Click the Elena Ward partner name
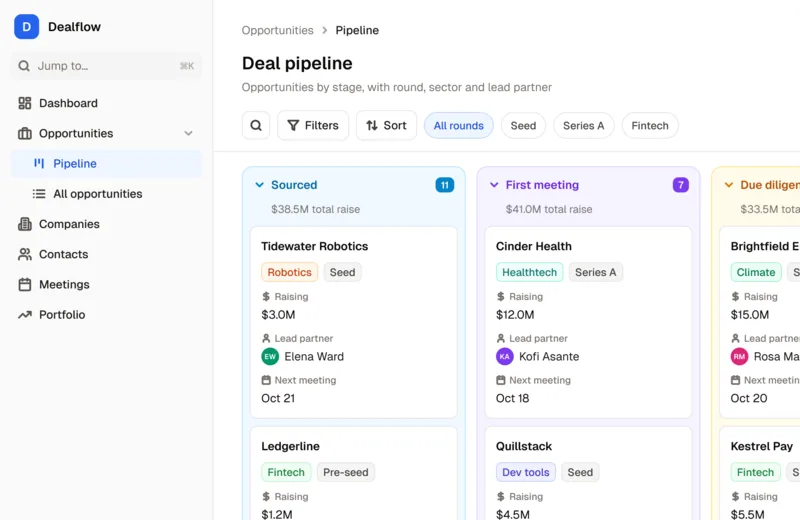 (314, 356)
